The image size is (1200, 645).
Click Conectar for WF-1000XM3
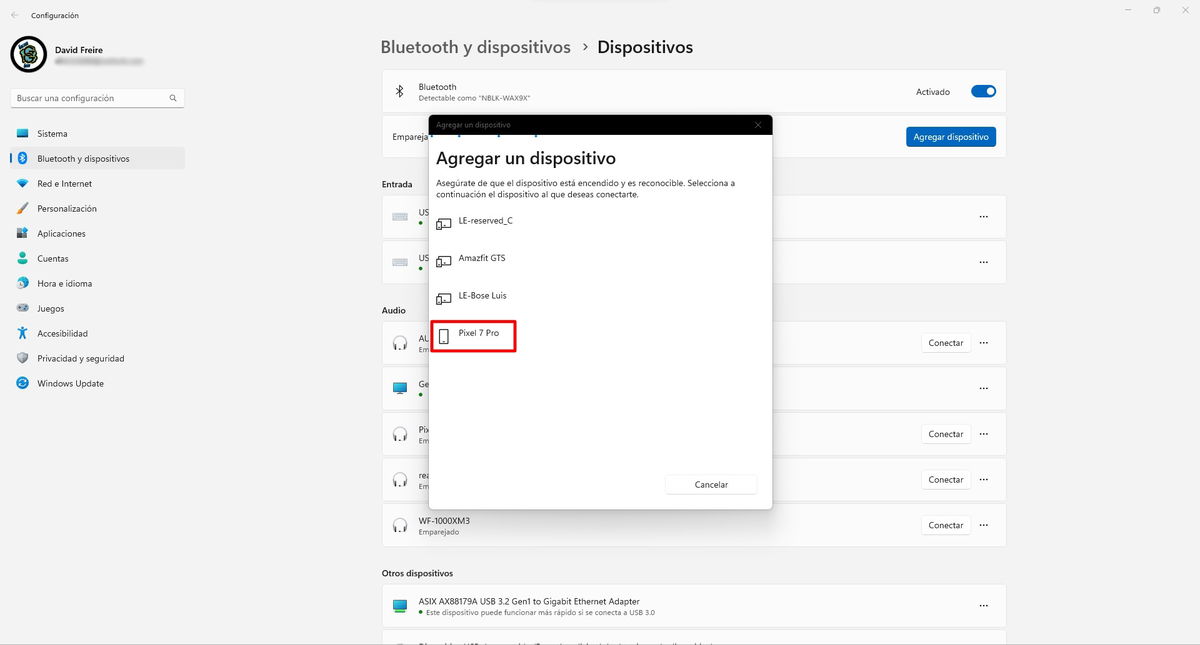tap(945, 525)
